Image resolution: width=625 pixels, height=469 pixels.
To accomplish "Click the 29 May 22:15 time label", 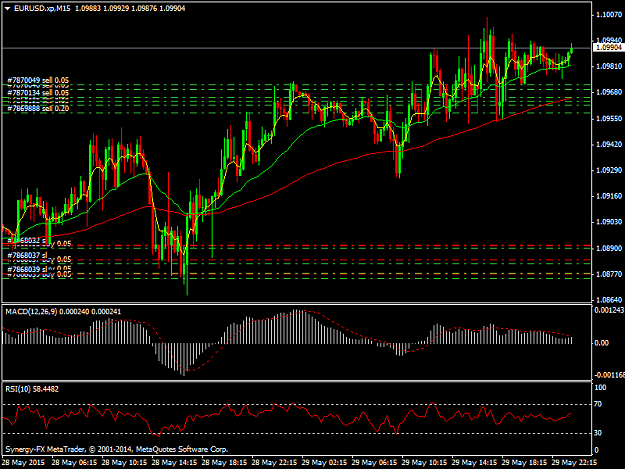I will pos(574,463).
